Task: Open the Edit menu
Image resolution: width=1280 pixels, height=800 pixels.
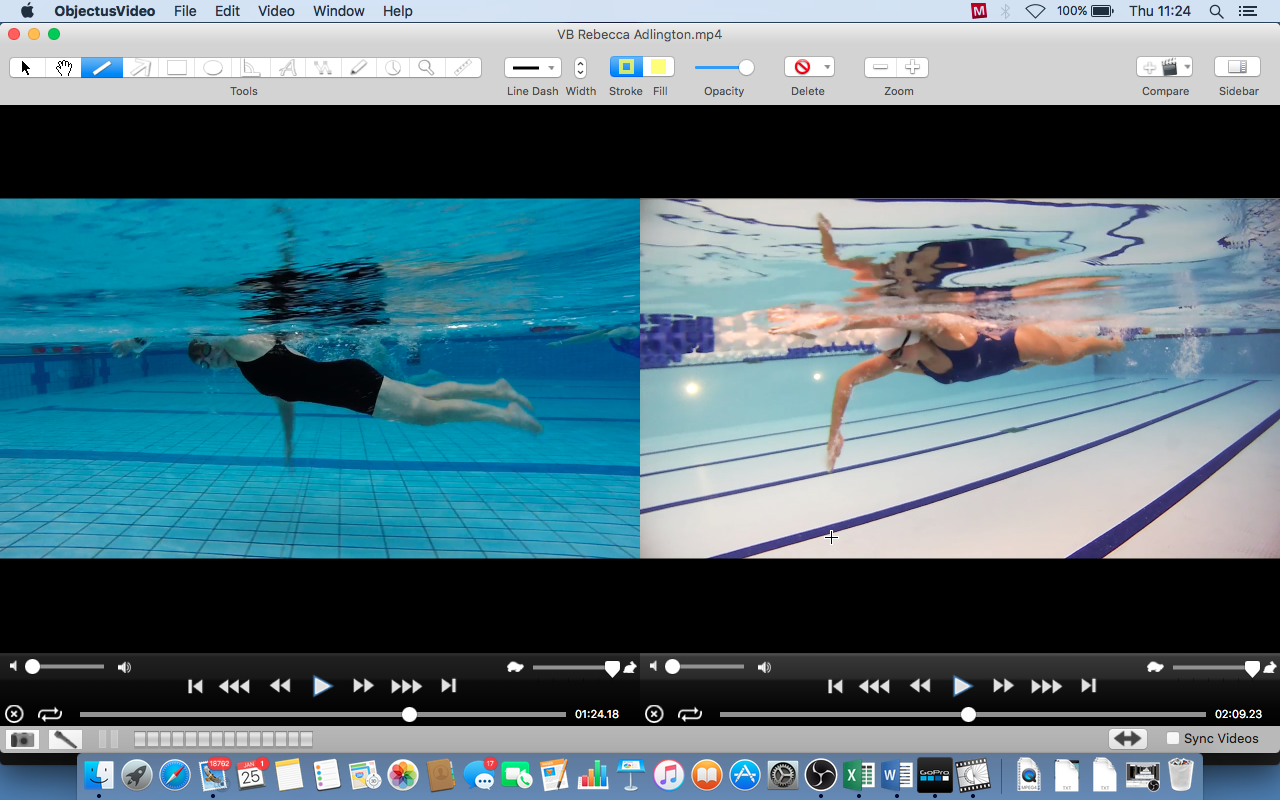Action: click(227, 11)
